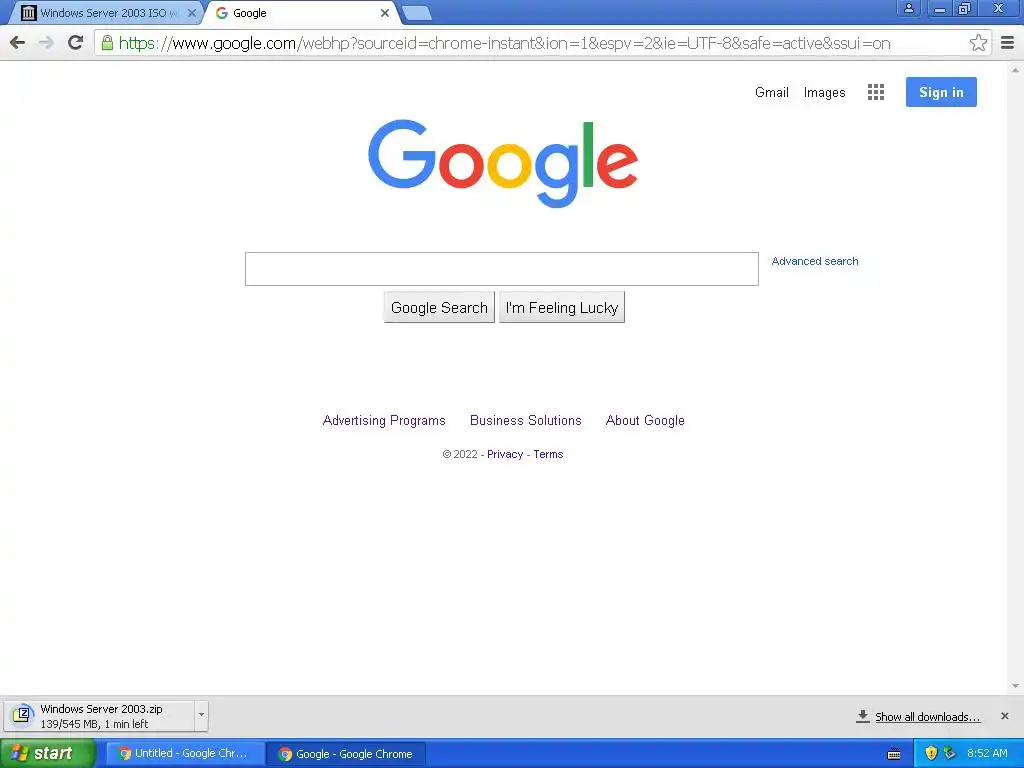Click the address bar URL
The width and height of the screenshot is (1024, 768).
click(x=504, y=43)
